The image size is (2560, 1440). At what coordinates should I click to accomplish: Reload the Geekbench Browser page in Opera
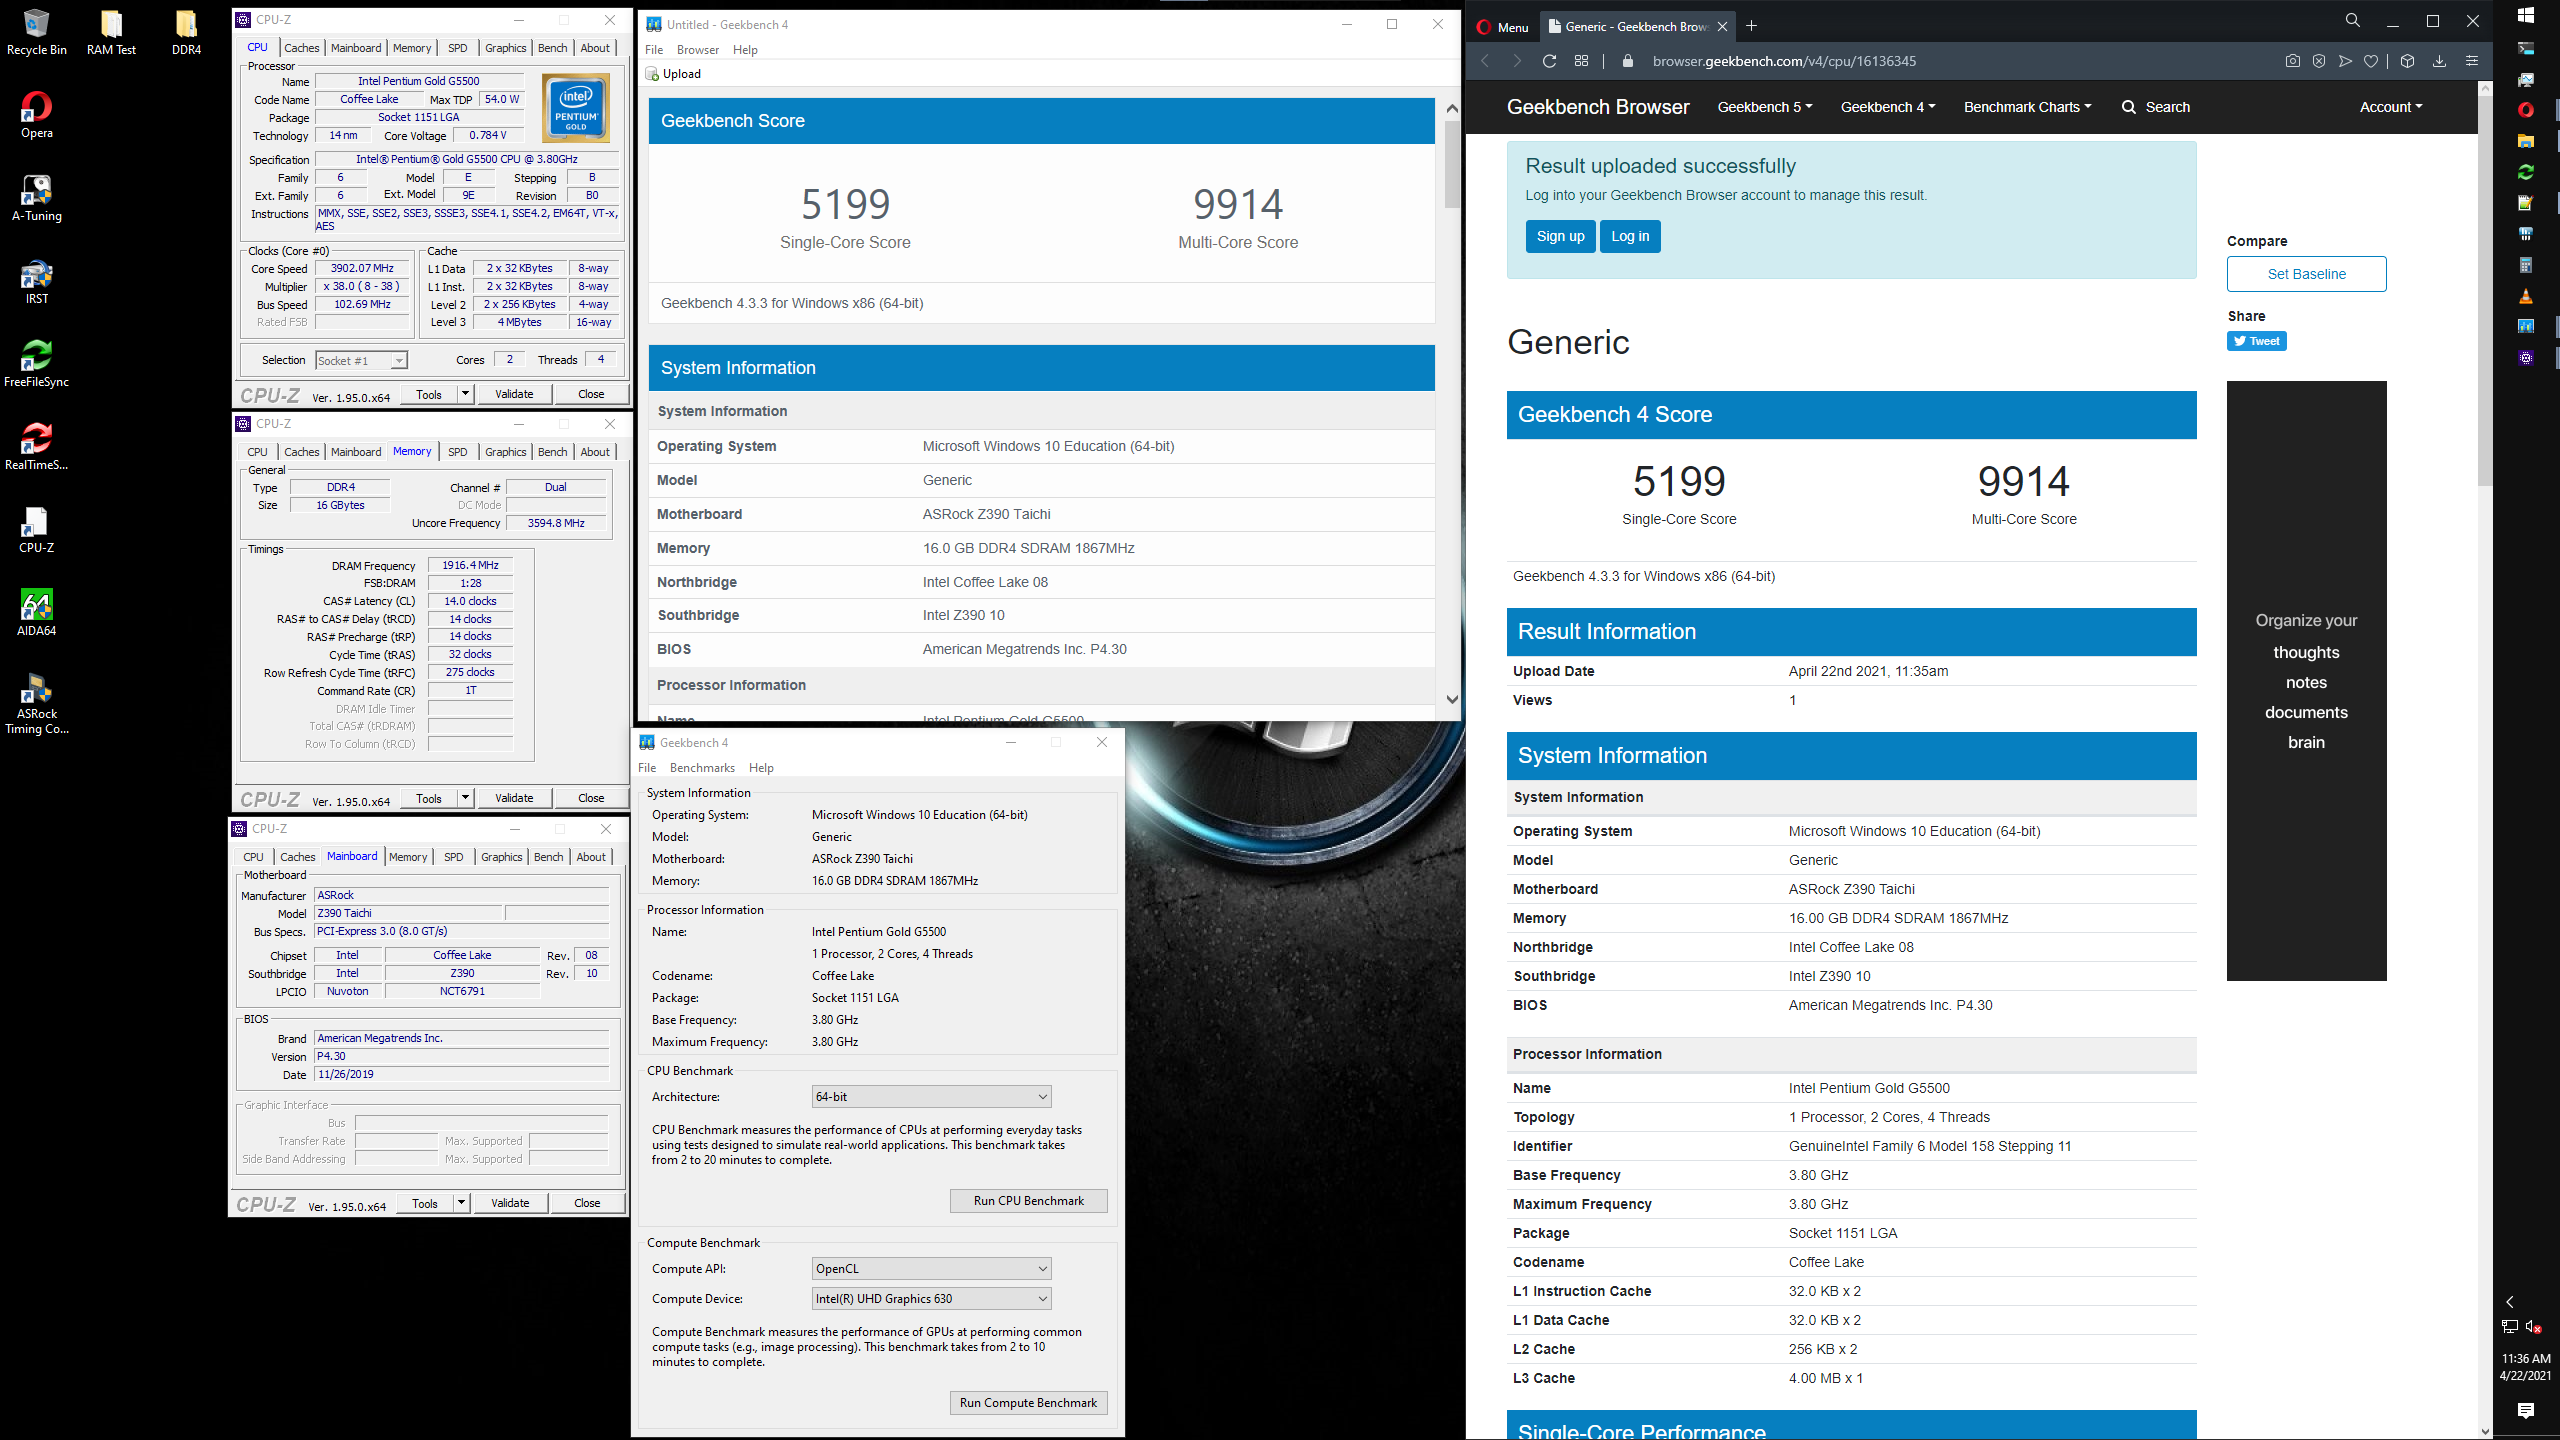pos(1549,61)
